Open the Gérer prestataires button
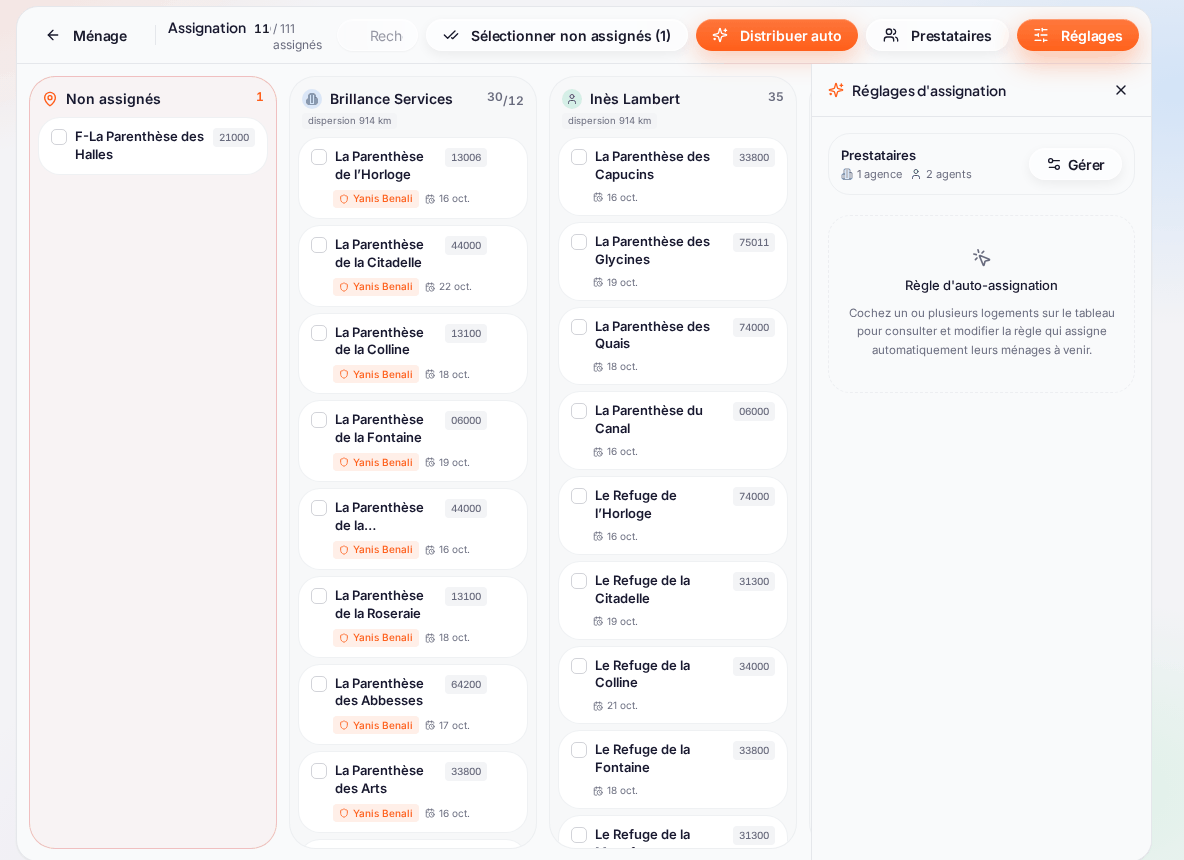The width and height of the screenshot is (1184, 860). (x=1075, y=165)
